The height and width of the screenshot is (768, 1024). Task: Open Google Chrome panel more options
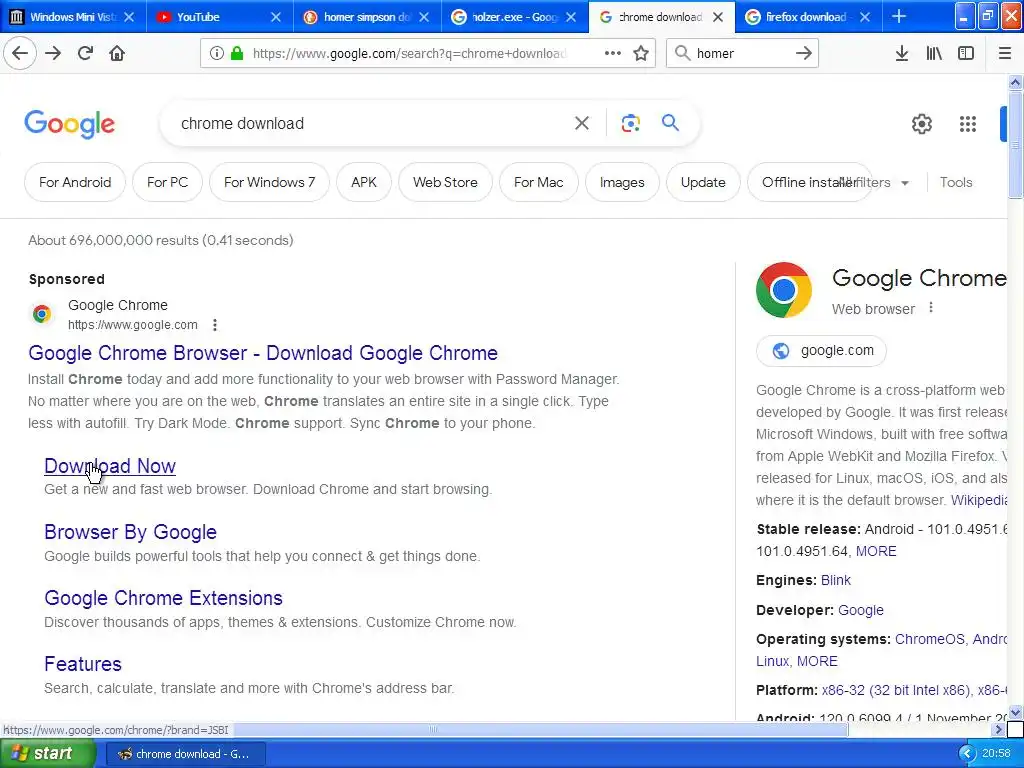click(931, 308)
